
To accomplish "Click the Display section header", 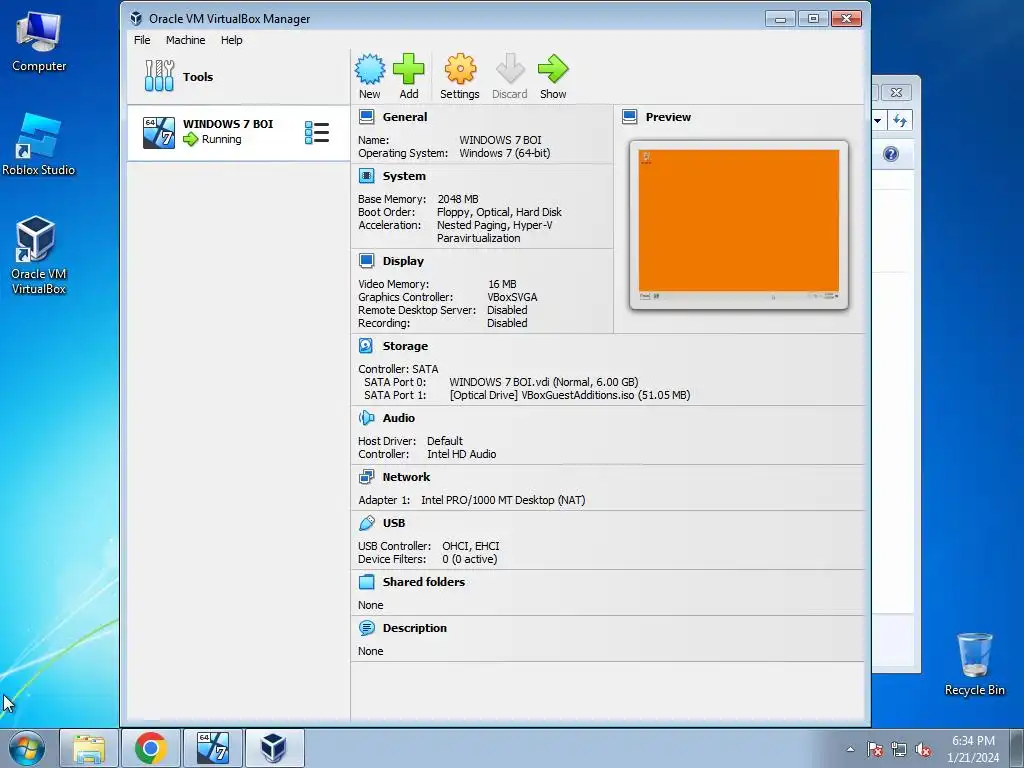I will point(403,261).
